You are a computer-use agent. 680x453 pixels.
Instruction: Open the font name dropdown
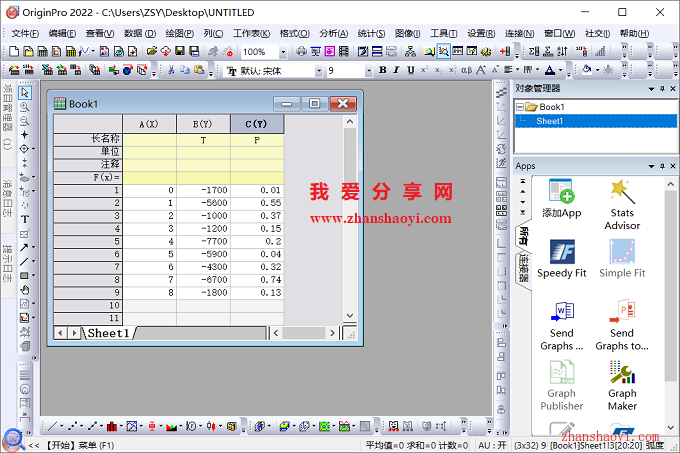point(319,71)
